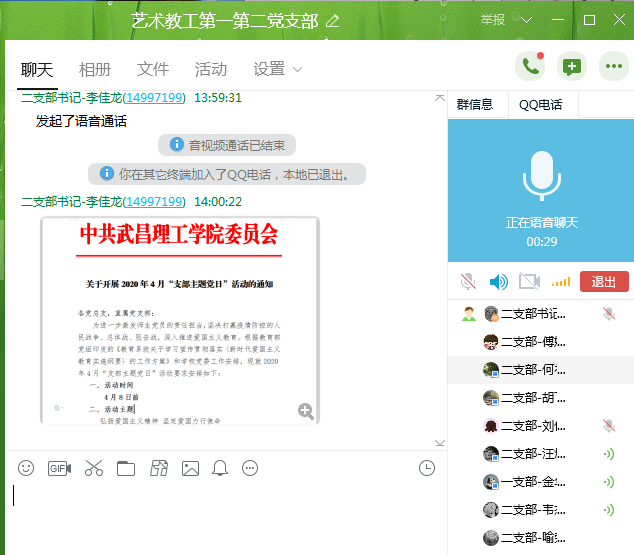Switch to the 文件 tab

coord(153,69)
